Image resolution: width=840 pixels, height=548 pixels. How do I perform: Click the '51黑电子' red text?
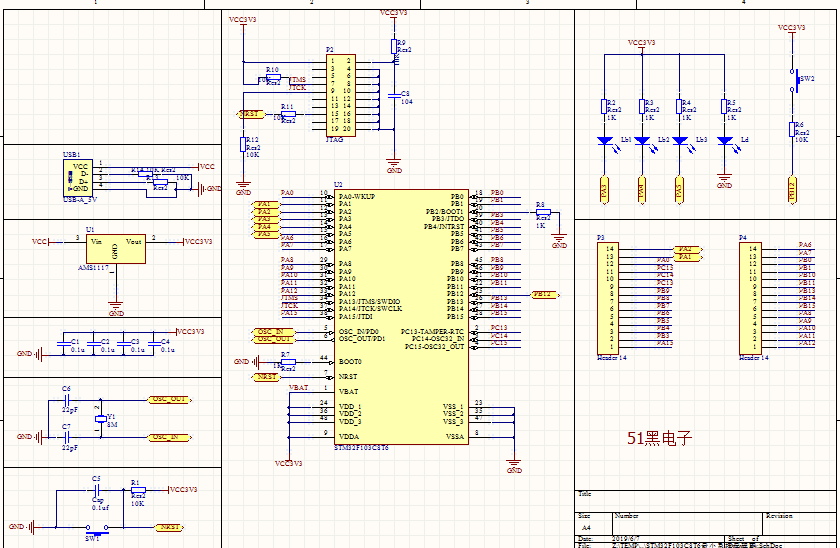659,438
